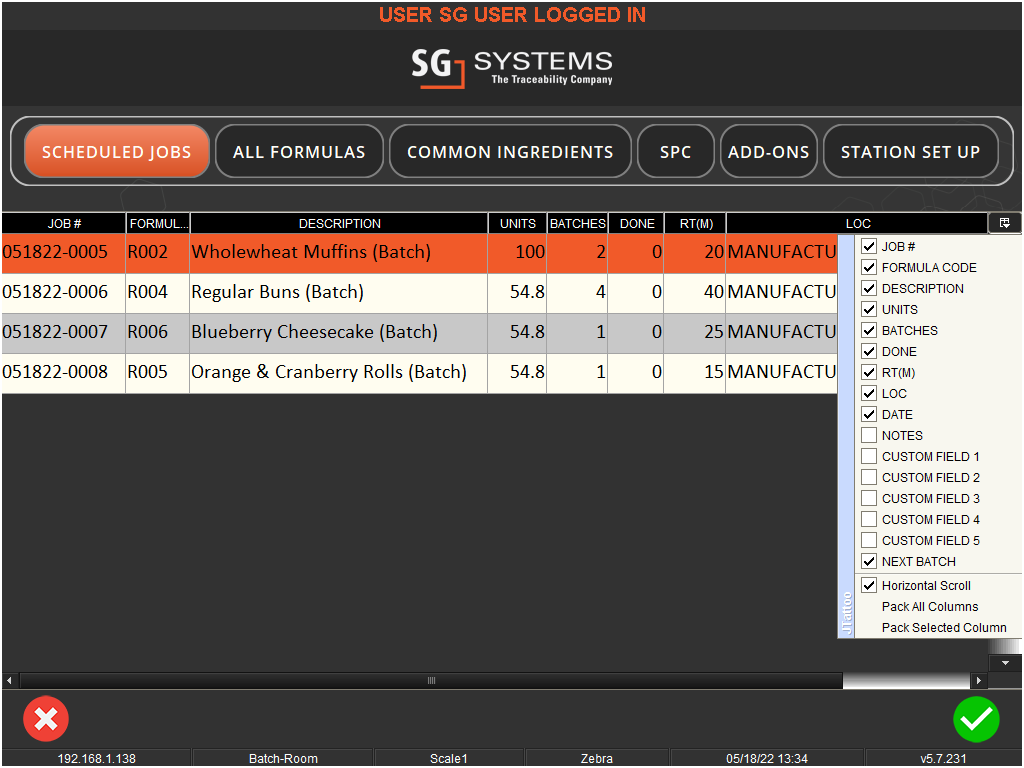Toggle the DESCRIPTION column checkbox

(x=869, y=288)
